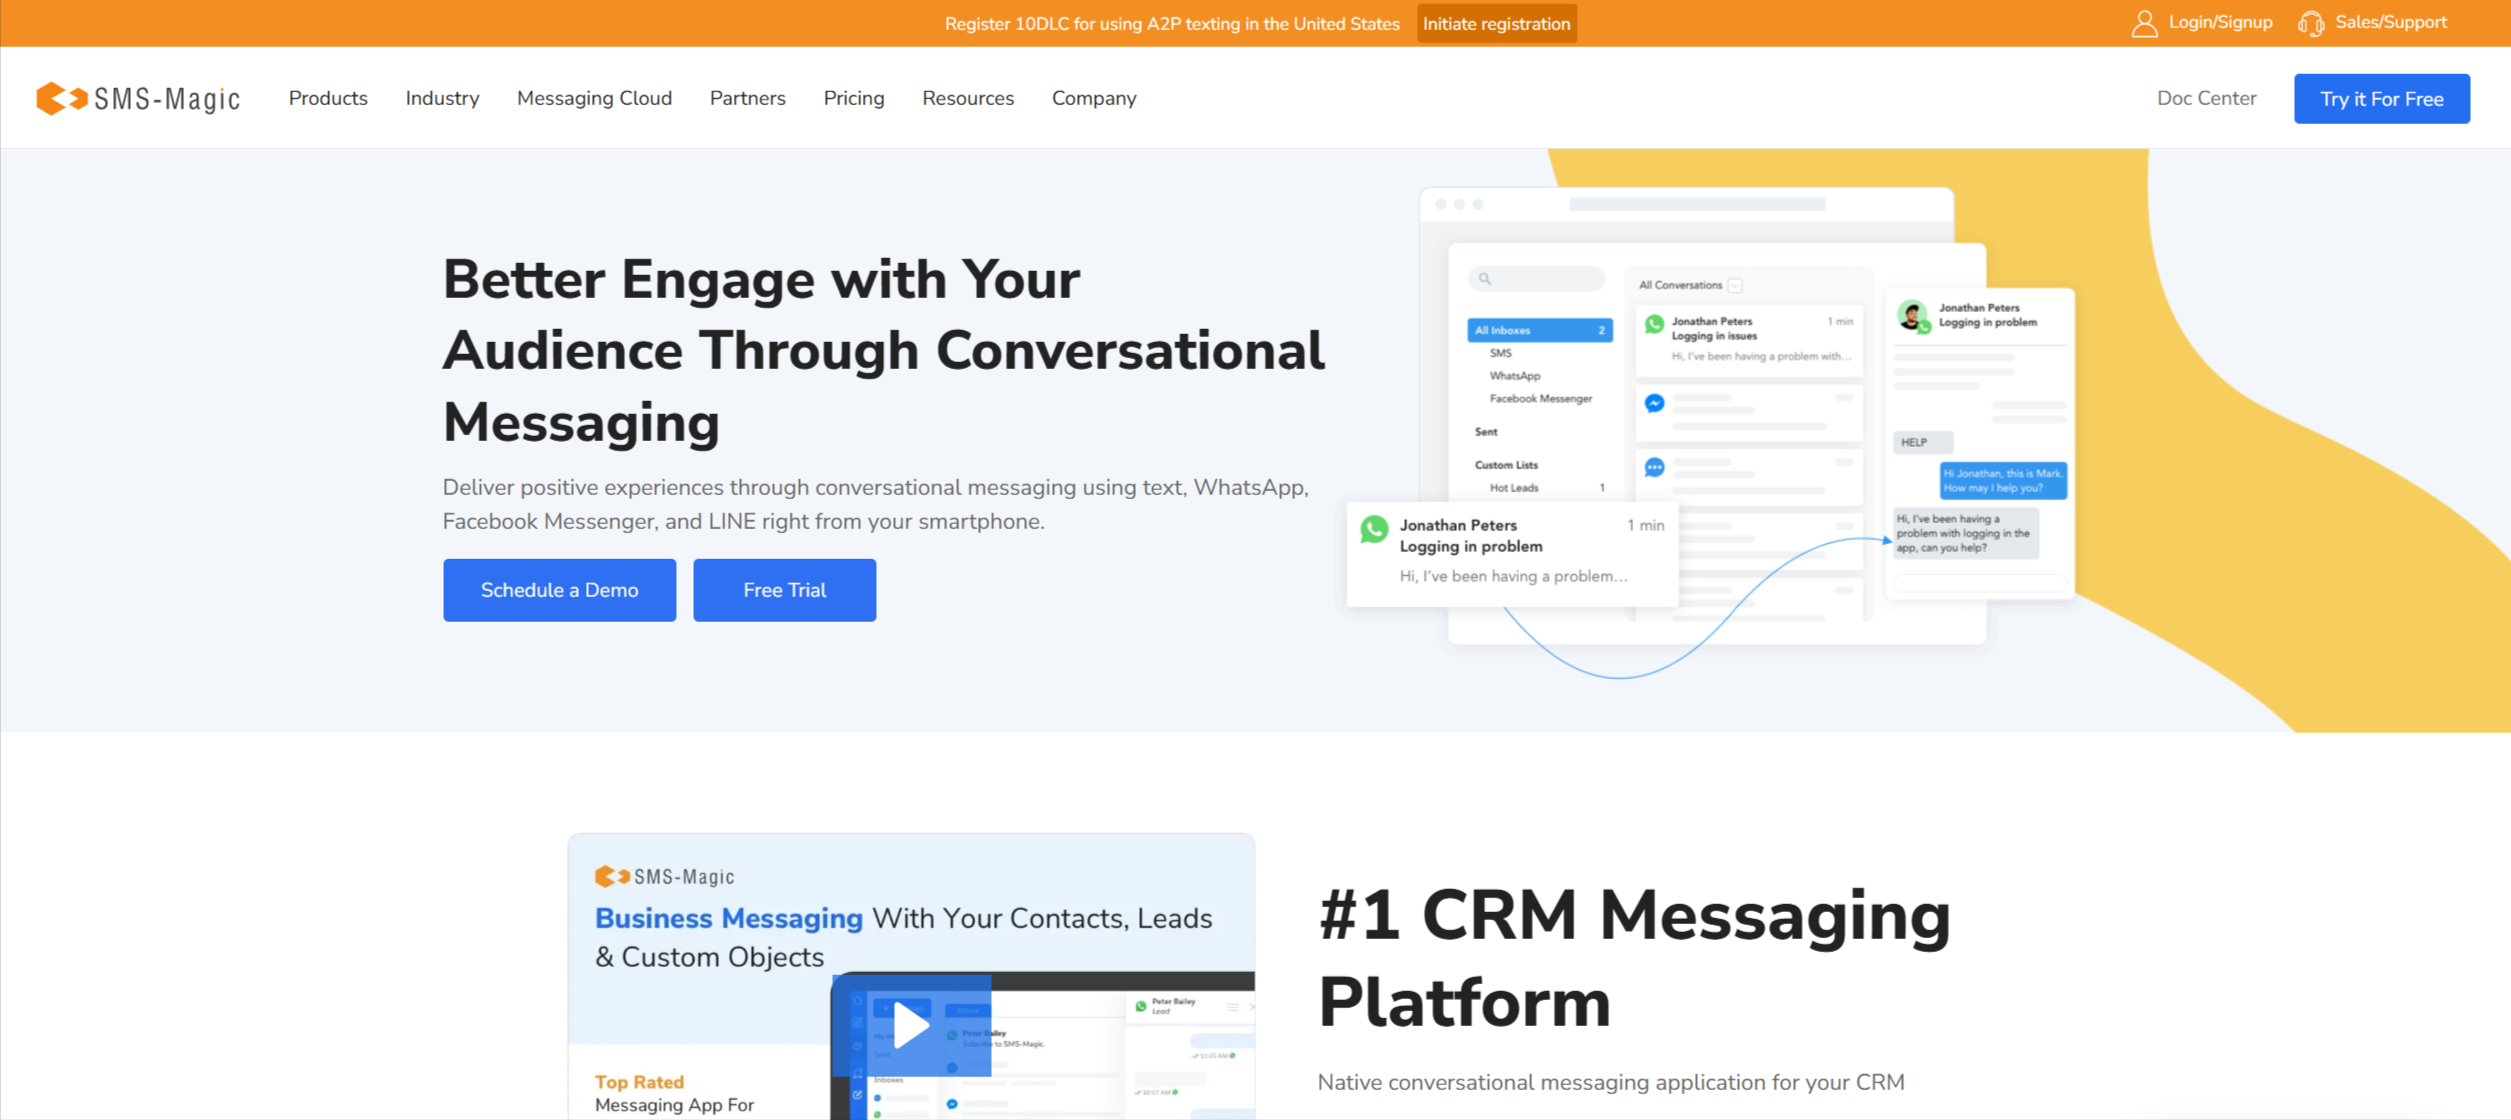This screenshot has height=1120, width=2511.
Task: Open the Resources menu
Action: tap(967, 98)
